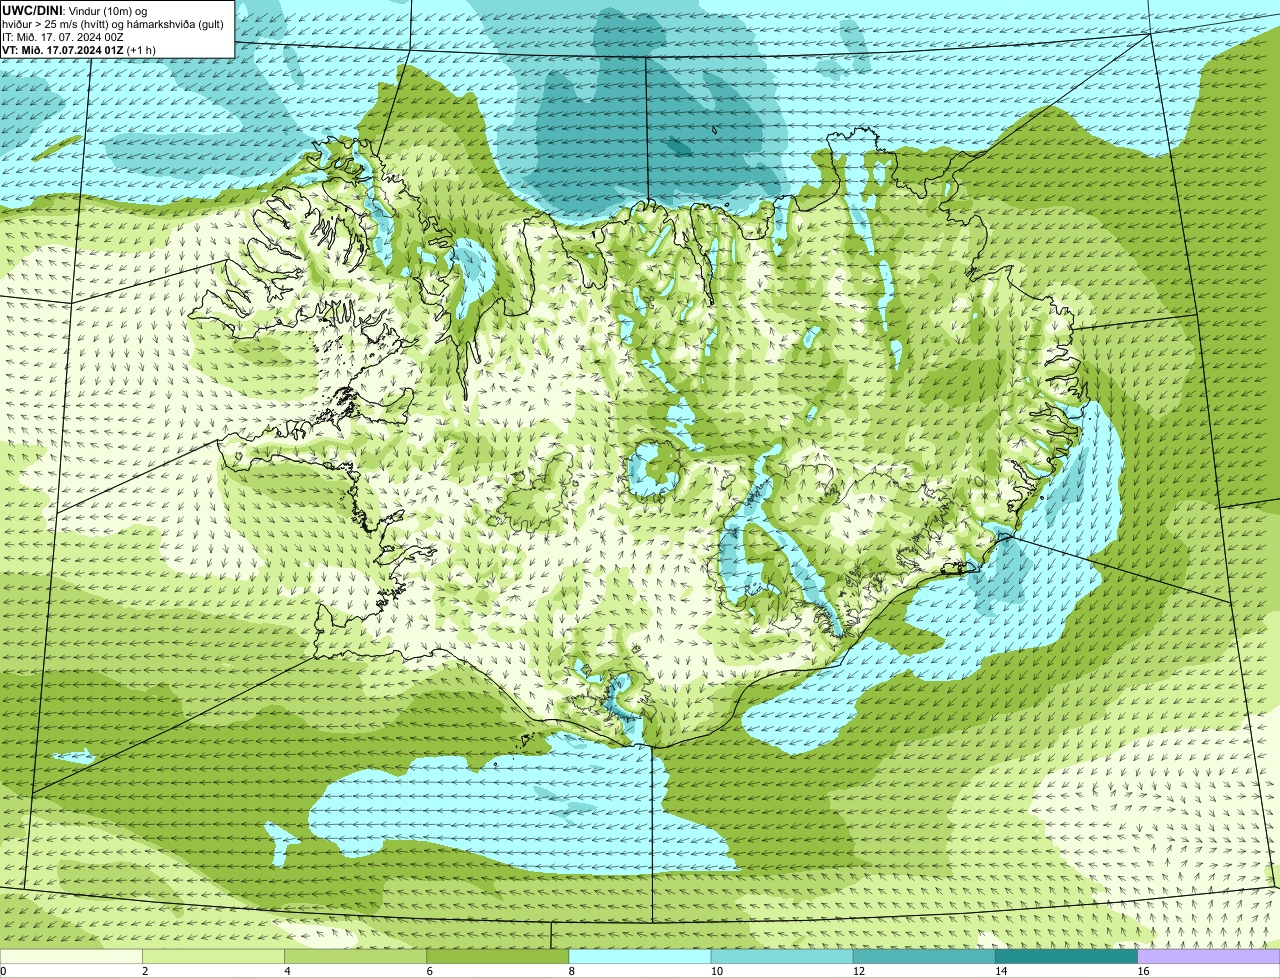Click the light green 2–4 m/s legend swatch
1280x978 pixels.
coord(213,956)
